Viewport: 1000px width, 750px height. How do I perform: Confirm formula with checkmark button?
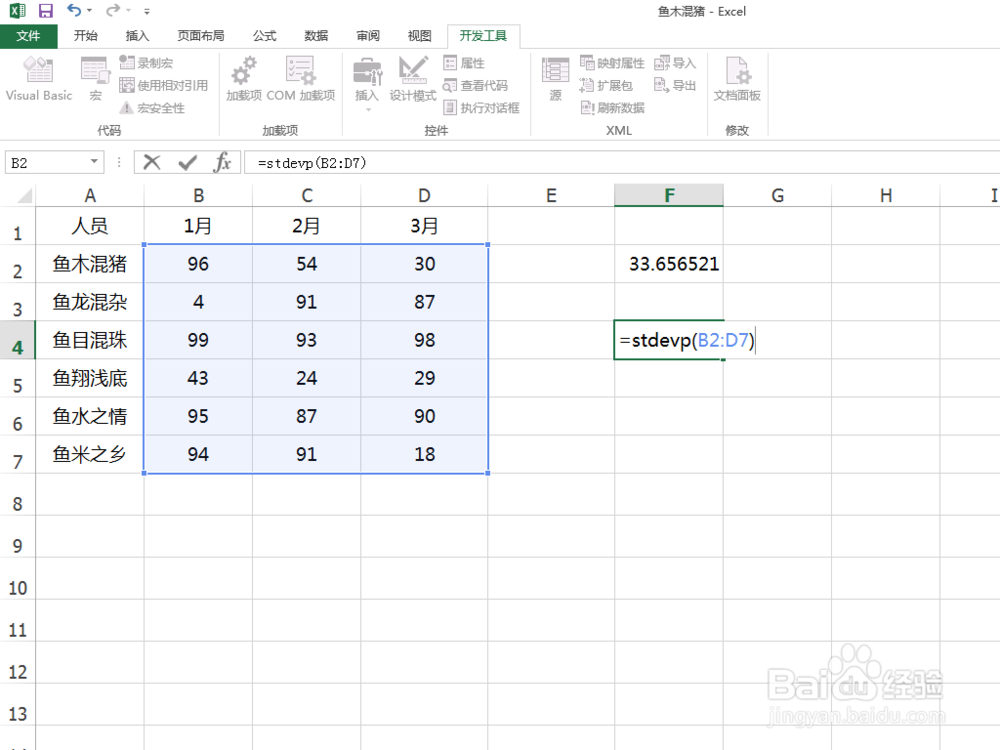tap(188, 163)
